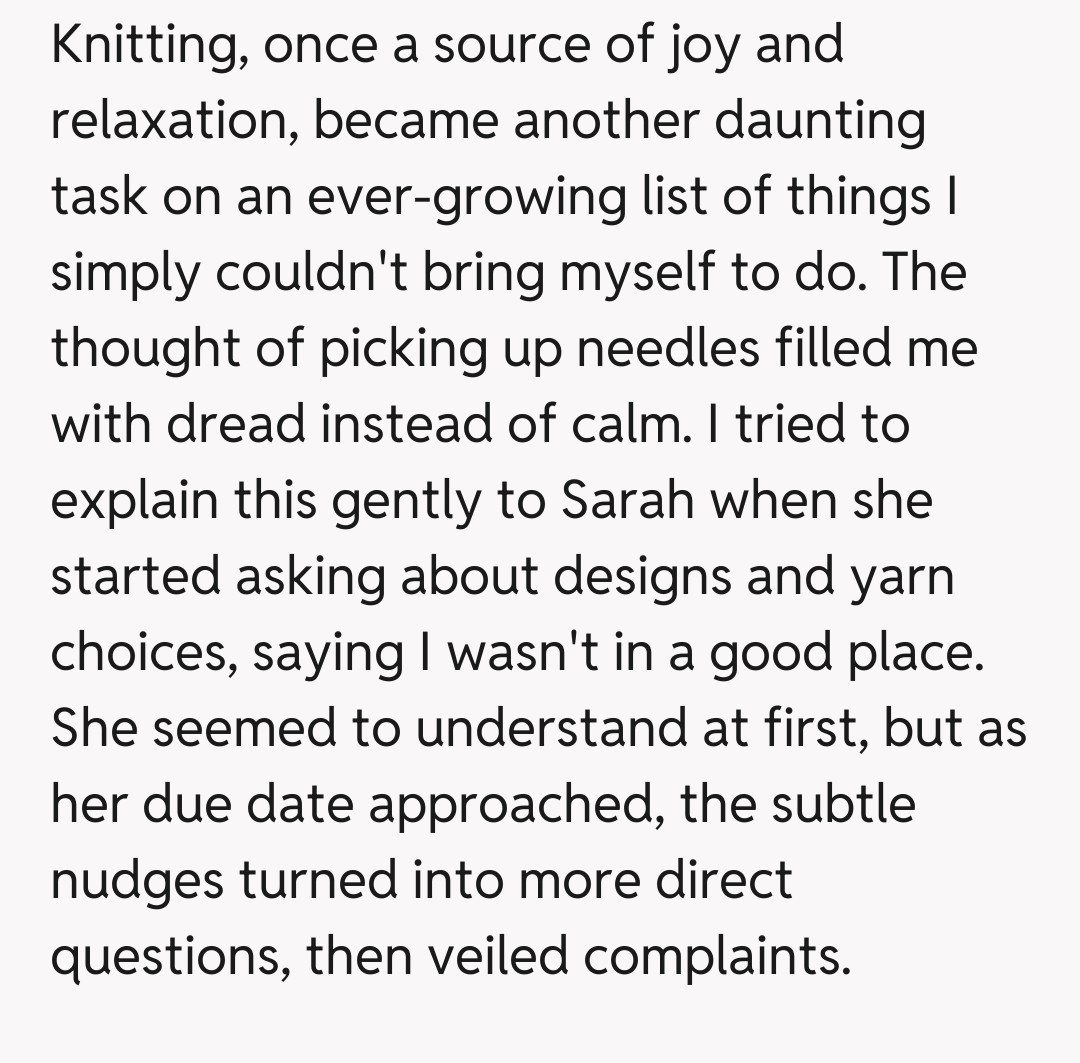Click on the name "Sarah"
Screen dimensions: 1080x1063
click(x=628, y=500)
